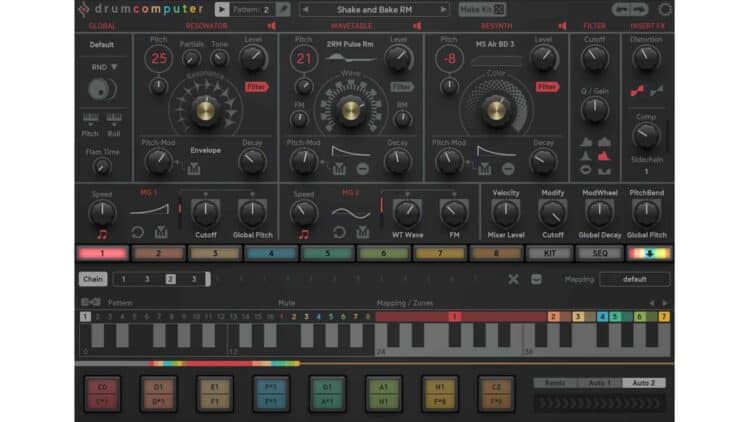
Task: Click the rainbow download arrow button
Action: click(x=650, y=253)
